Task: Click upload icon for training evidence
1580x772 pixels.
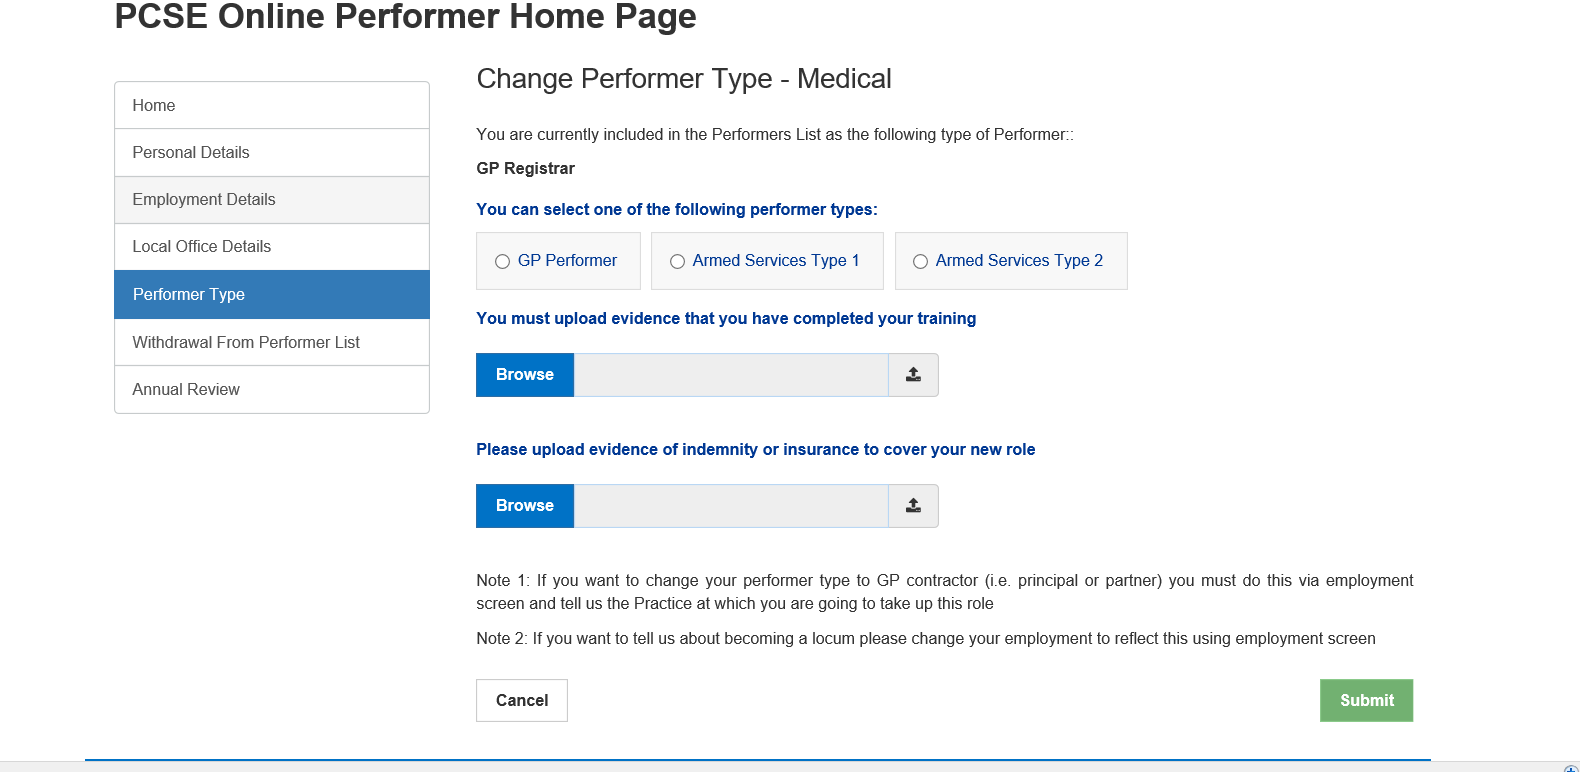Action: (x=913, y=375)
